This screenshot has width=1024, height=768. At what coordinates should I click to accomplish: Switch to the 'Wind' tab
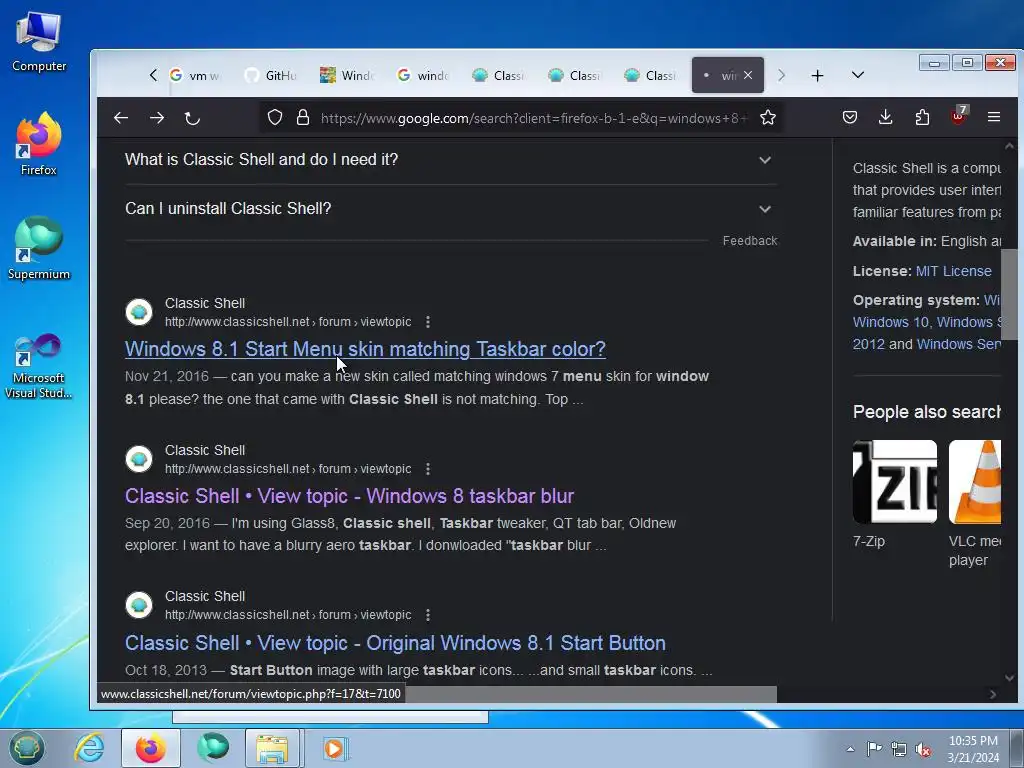(x=347, y=75)
